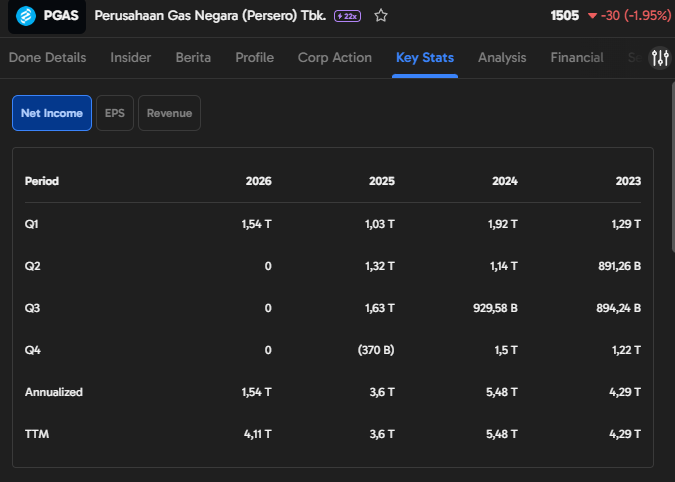Show the Revenue table

coord(169,113)
